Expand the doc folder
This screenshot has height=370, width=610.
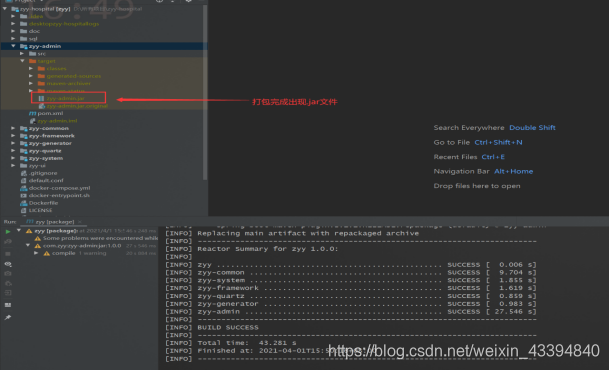(x=13, y=31)
